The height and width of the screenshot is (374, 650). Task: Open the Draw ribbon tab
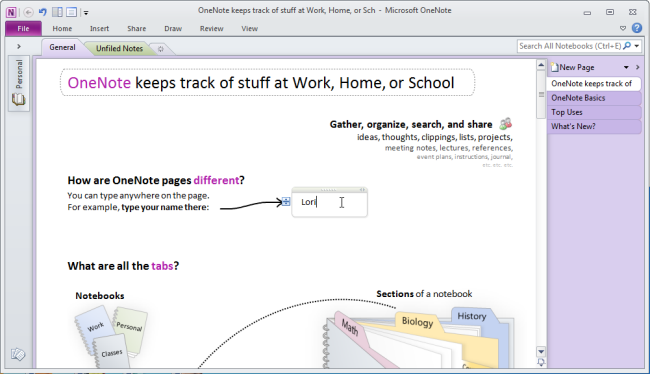tap(173, 29)
